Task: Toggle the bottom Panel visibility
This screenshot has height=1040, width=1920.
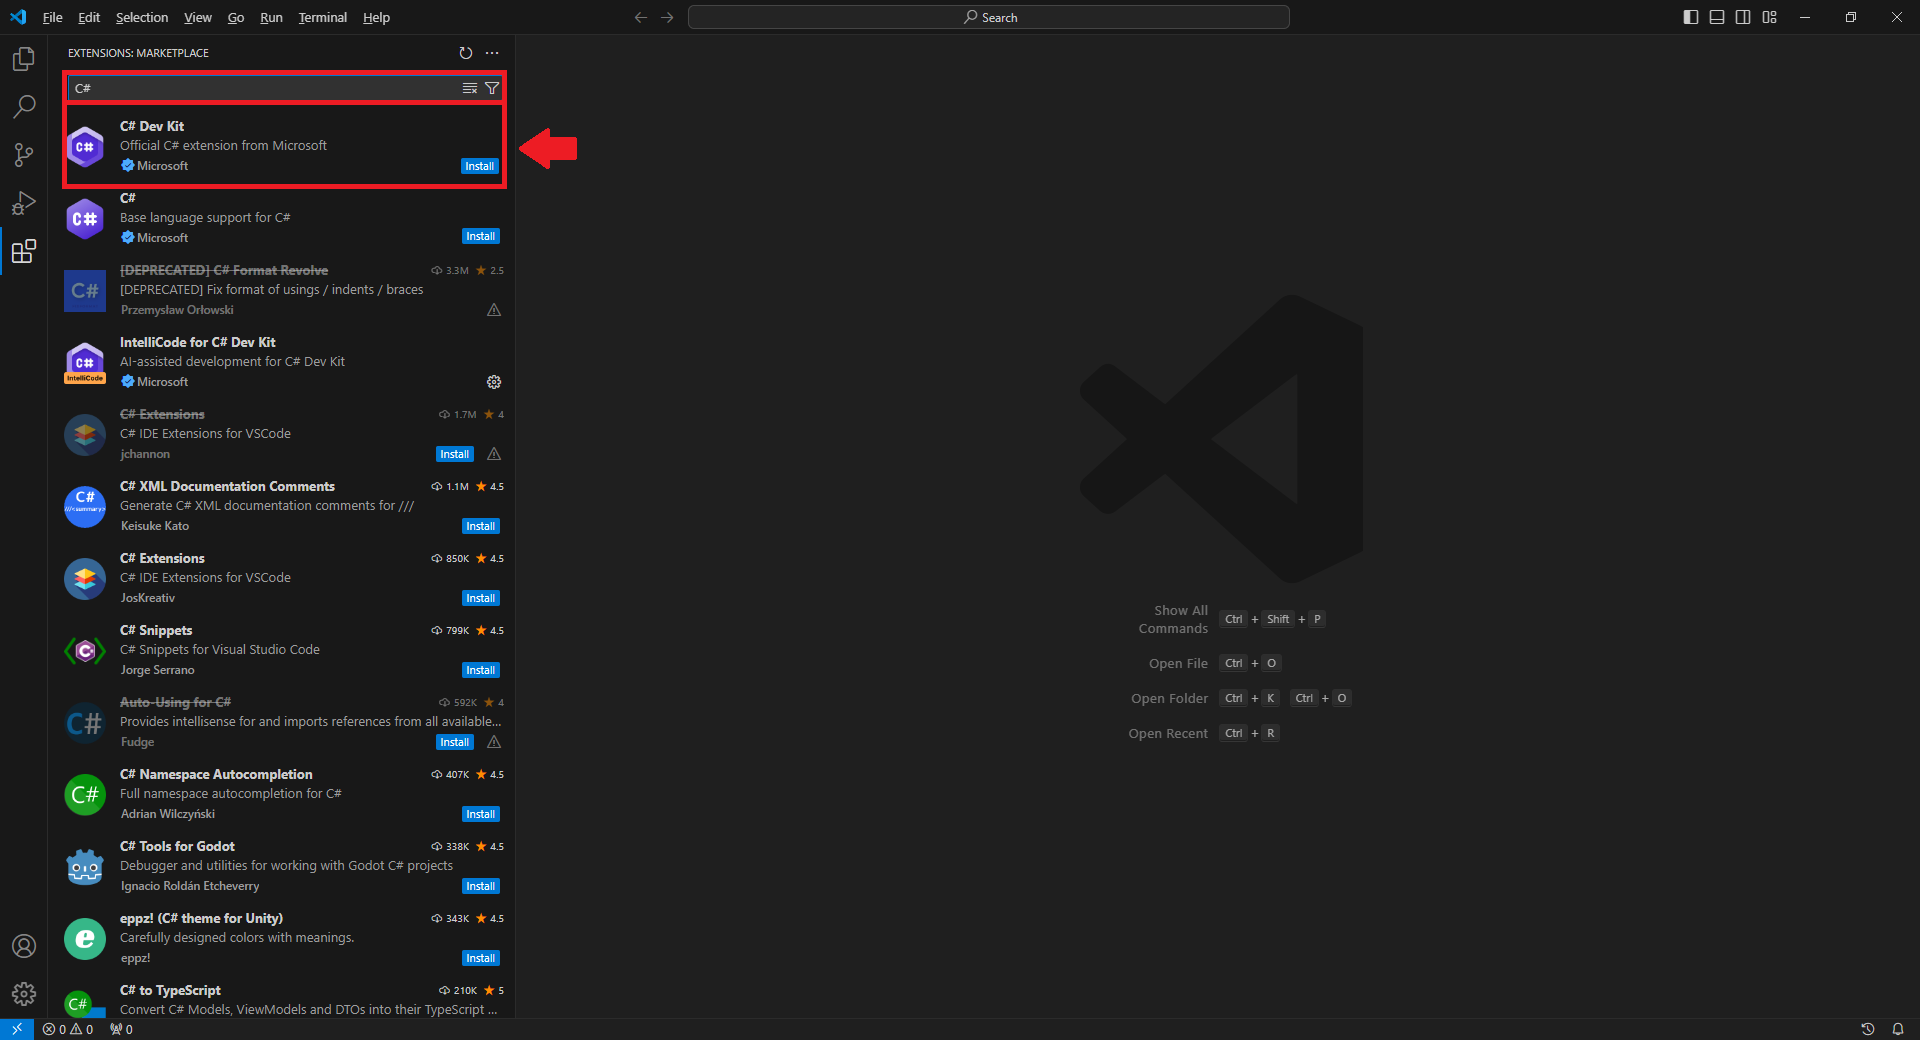Action: (x=1716, y=17)
